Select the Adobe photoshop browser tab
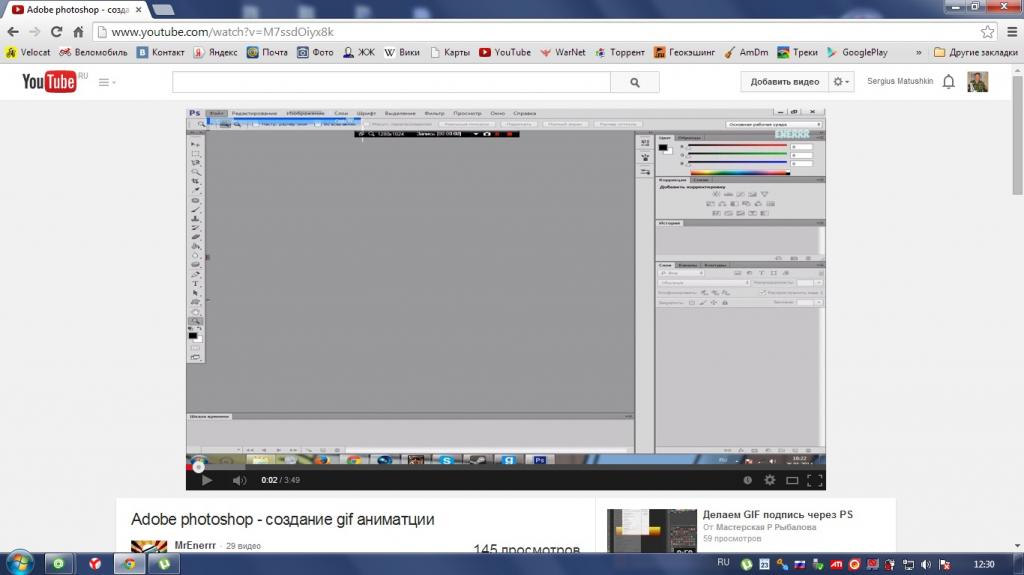This screenshot has height=575, width=1024. 77,10
